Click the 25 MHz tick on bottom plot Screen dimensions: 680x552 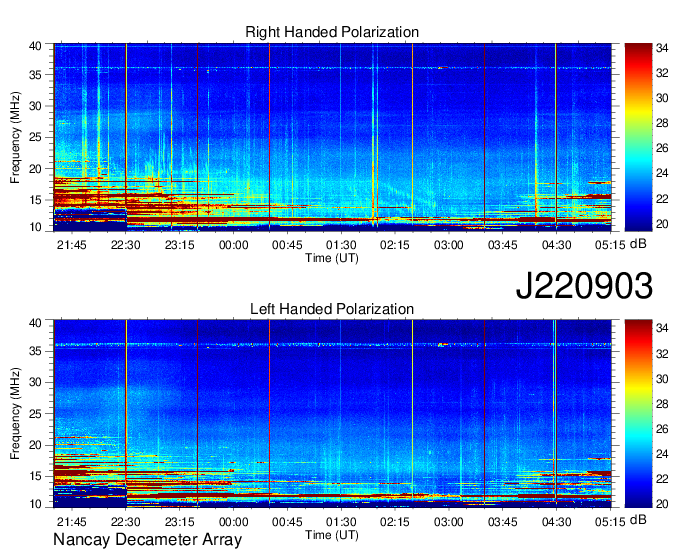(x=36, y=414)
